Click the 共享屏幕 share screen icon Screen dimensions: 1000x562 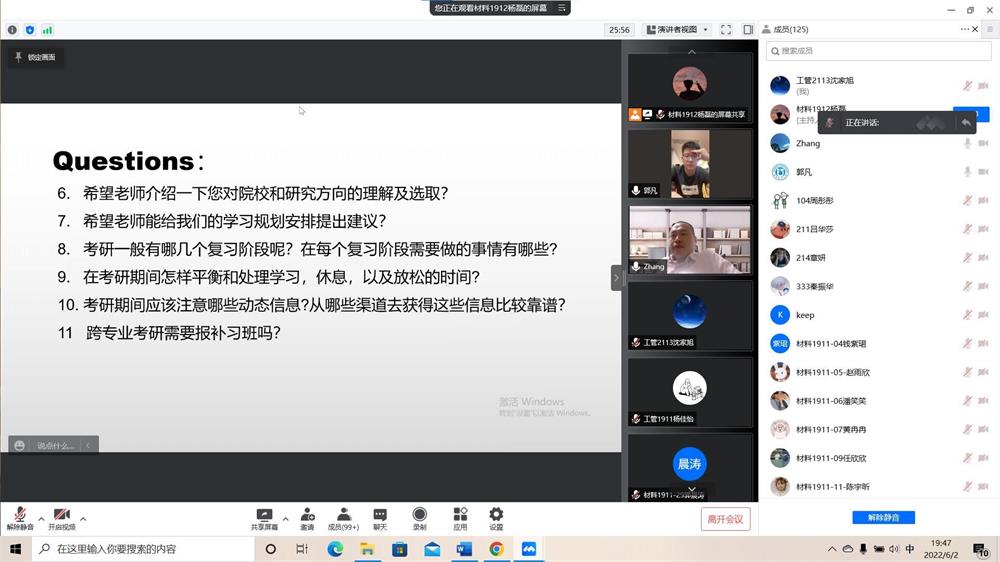click(264, 517)
